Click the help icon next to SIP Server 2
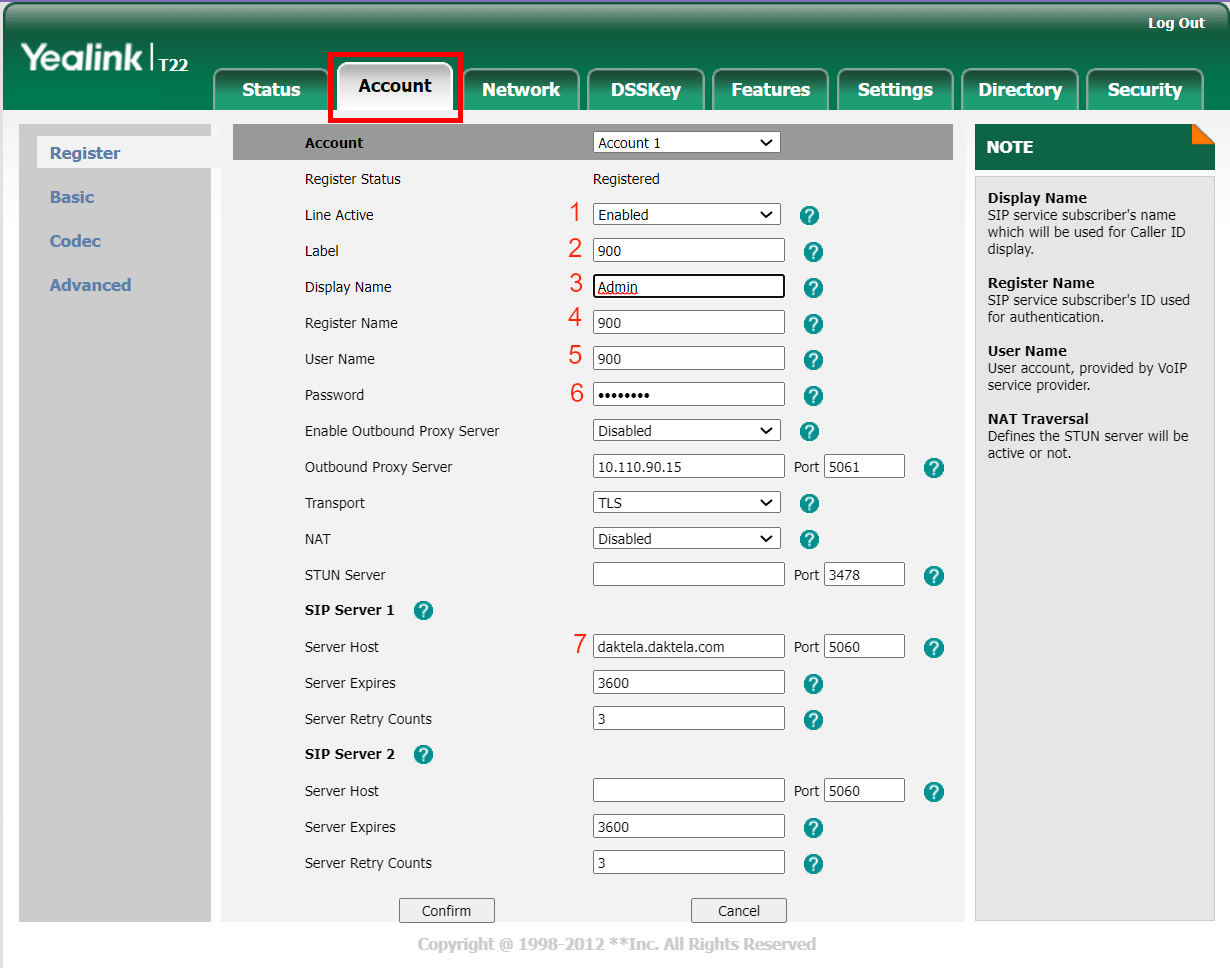Screen dimensions: 1230x968 [423, 754]
